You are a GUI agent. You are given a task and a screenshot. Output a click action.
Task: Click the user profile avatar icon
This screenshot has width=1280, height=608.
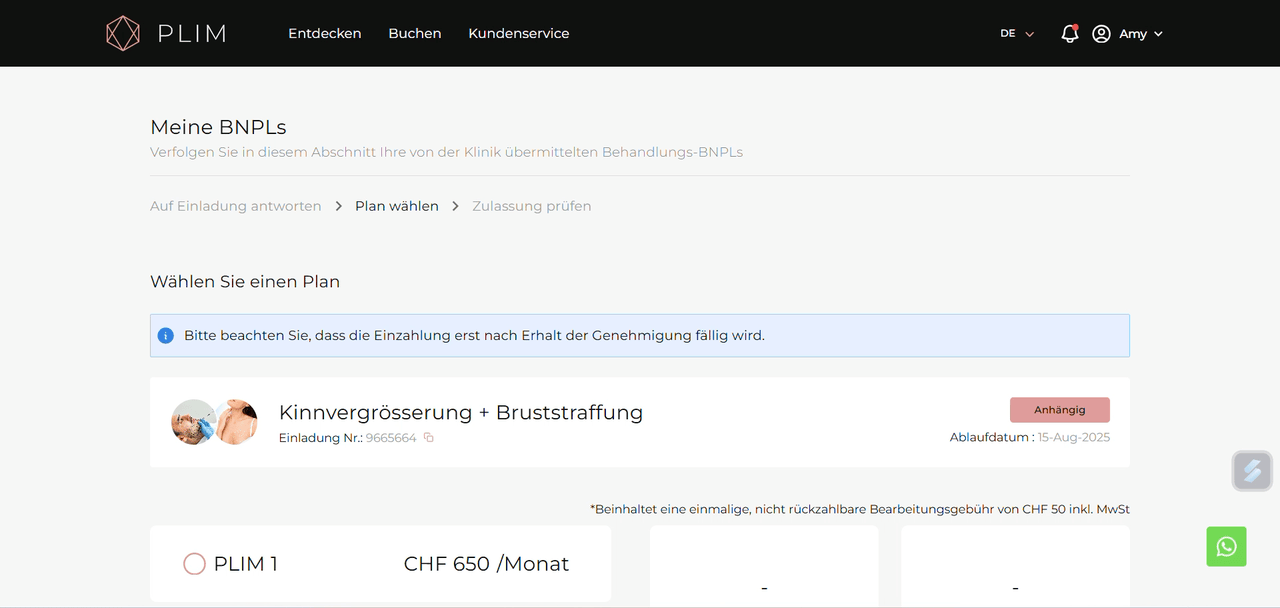[x=1101, y=34]
